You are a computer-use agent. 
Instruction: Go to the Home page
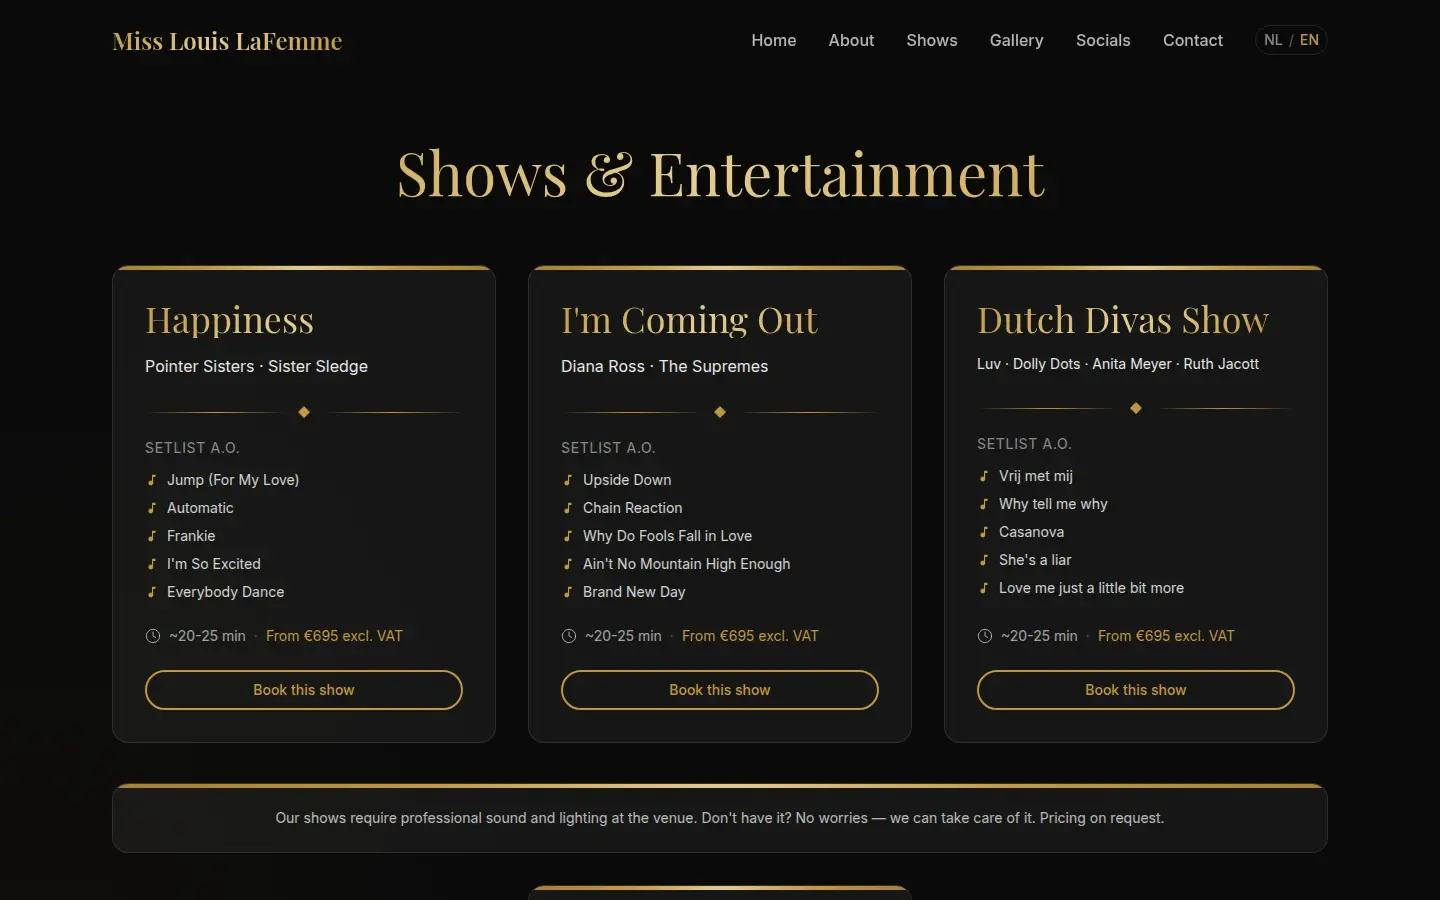pos(774,40)
